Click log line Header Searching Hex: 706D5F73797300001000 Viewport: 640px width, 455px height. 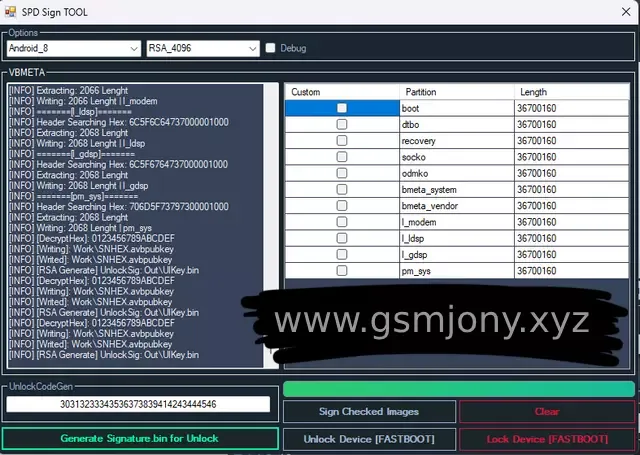[x=119, y=206]
